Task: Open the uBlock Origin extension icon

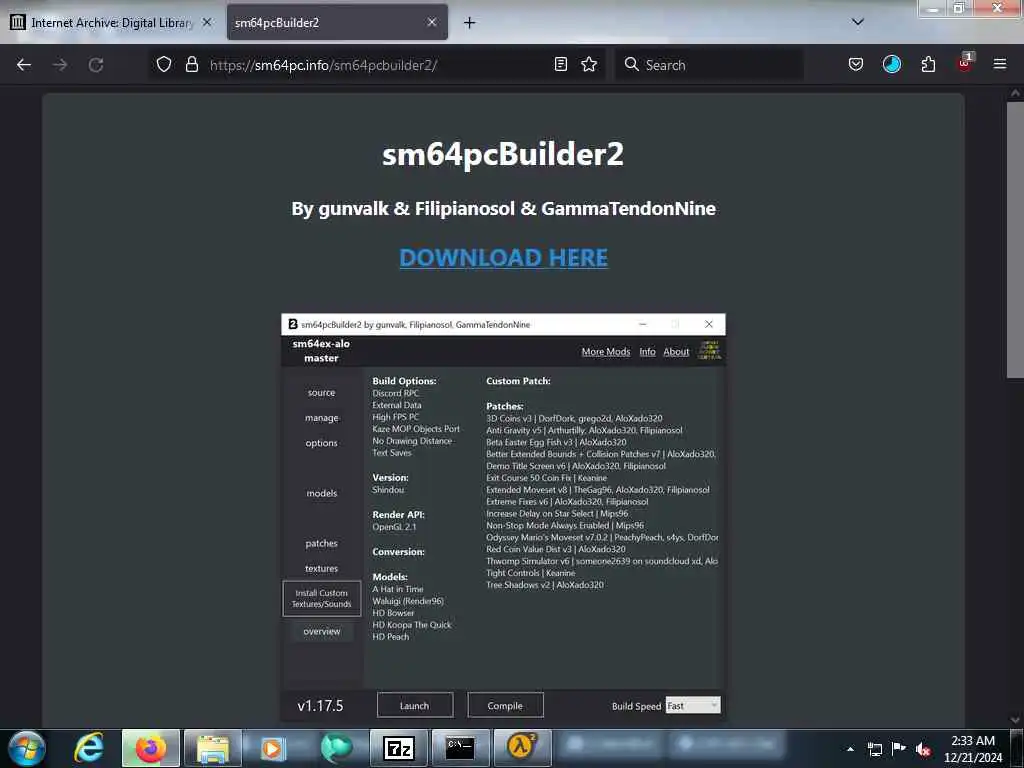Action: (965, 63)
